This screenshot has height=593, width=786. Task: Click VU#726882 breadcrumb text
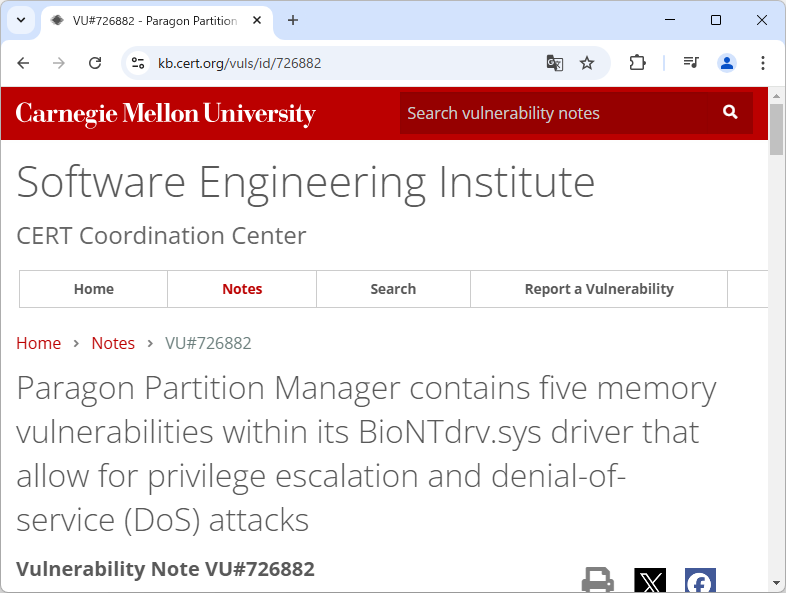click(x=209, y=343)
